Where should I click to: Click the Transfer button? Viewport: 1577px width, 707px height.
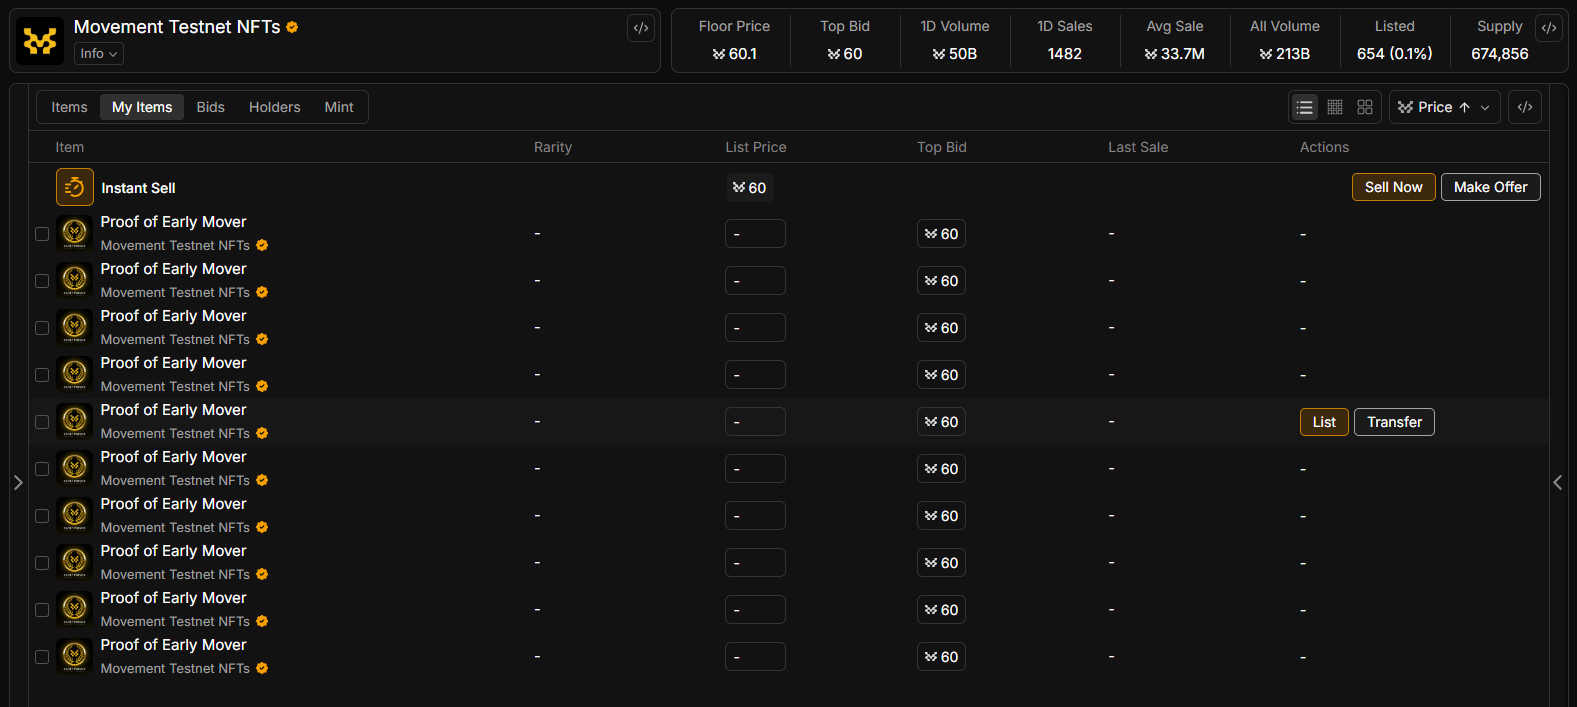1394,422
